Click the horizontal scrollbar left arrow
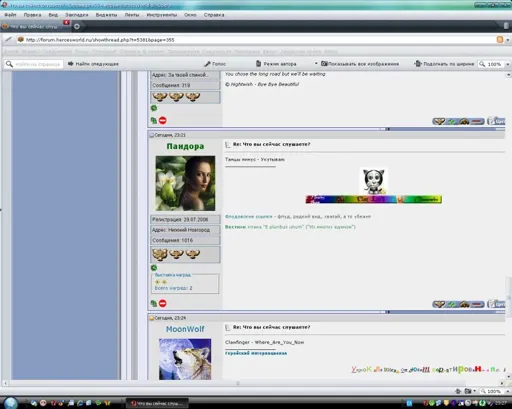The height and width of the screenshot is (409, 512). pos(5,383)
